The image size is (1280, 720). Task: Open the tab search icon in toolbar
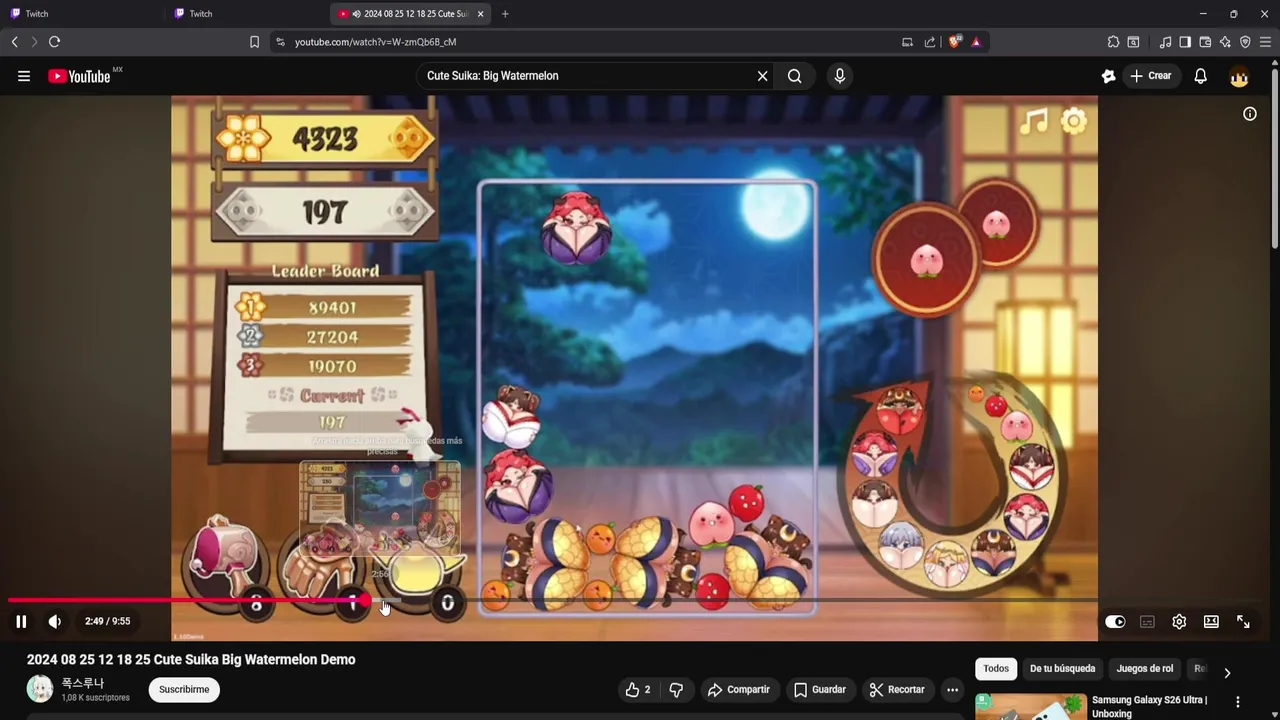(x=1133, y=42)
